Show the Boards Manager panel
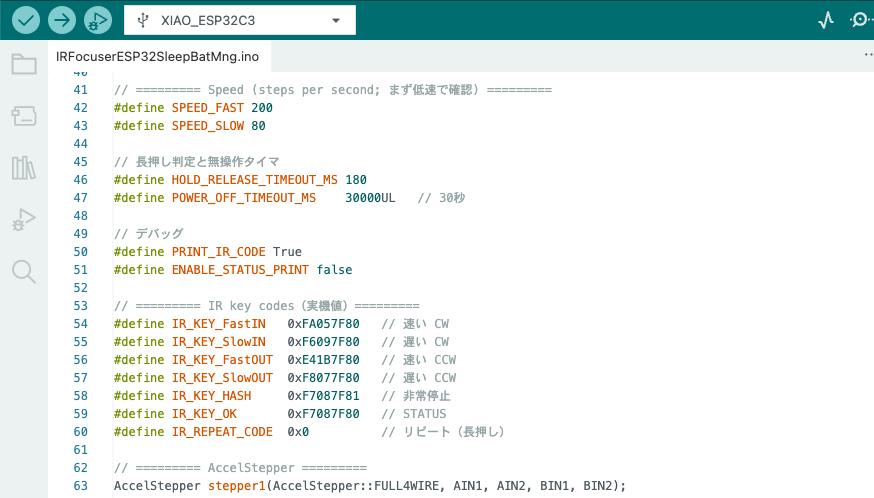The height and width of the screenshot is (498, 874). [x=24, y=117]
